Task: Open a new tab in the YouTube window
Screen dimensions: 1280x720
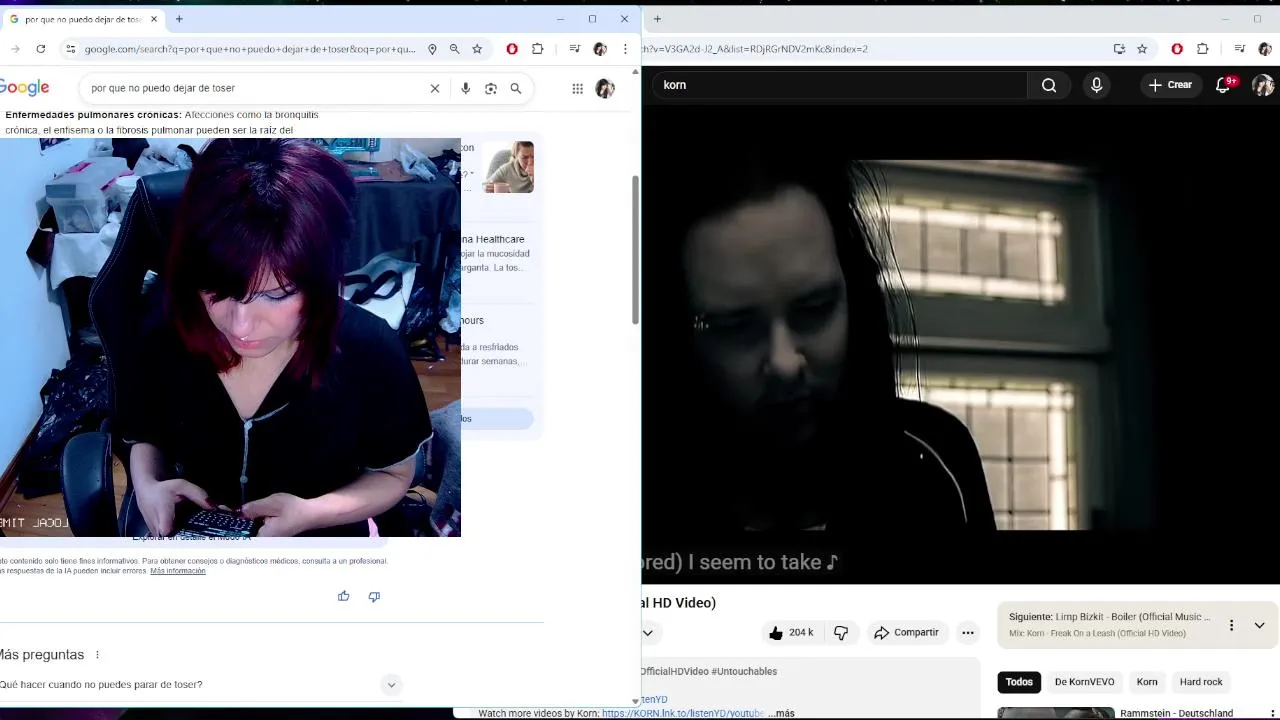Action: 657,19
